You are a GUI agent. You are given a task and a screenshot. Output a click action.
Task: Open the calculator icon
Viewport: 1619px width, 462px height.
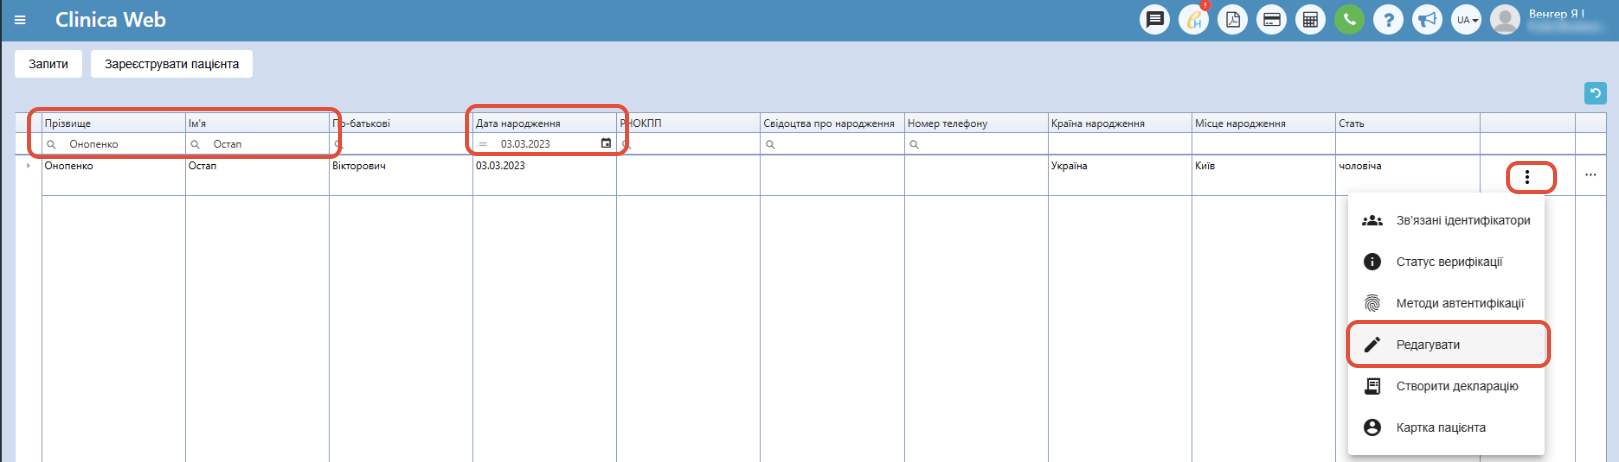coord(1311,20)
